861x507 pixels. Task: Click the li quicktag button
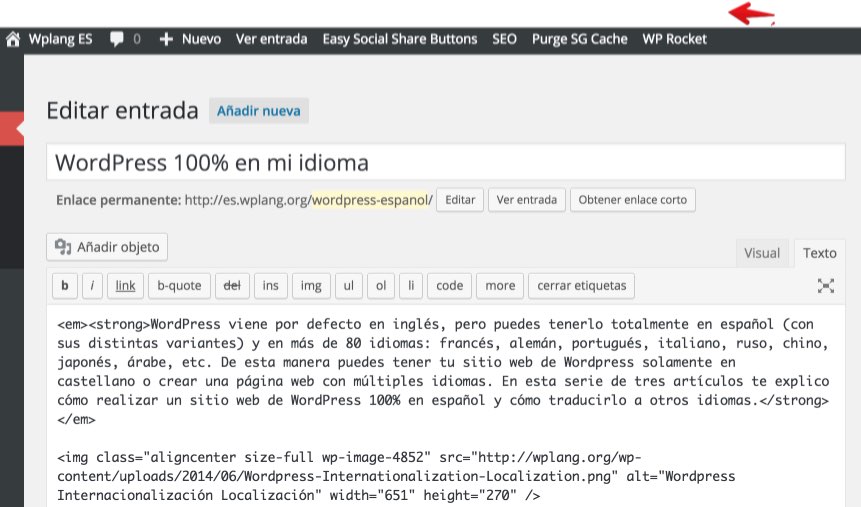tap(411, 286)
